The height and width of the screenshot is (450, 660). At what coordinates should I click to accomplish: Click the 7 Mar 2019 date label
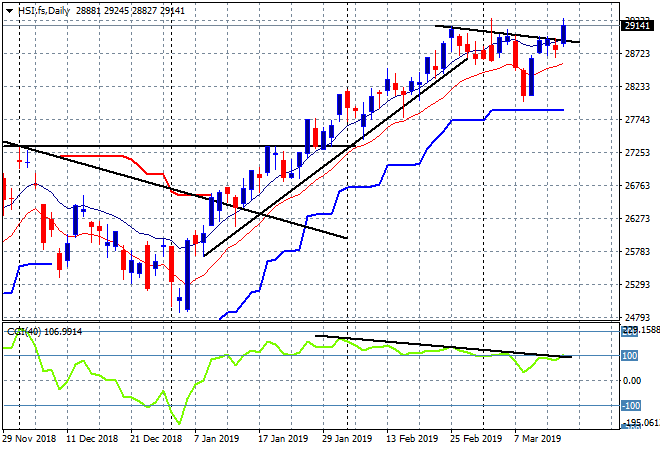(x=537, y=439)
